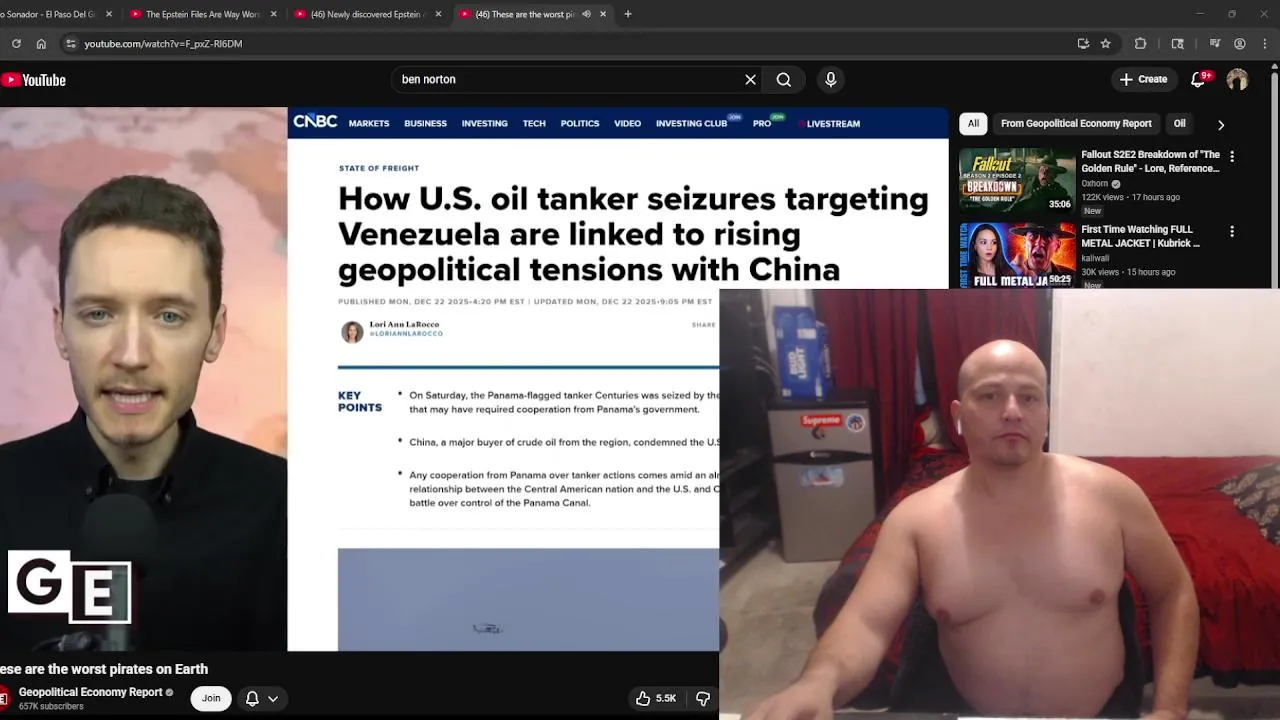Clear the YouTube search text
1280x720 pixels.
pyautogui.click(x=750, y=79)
